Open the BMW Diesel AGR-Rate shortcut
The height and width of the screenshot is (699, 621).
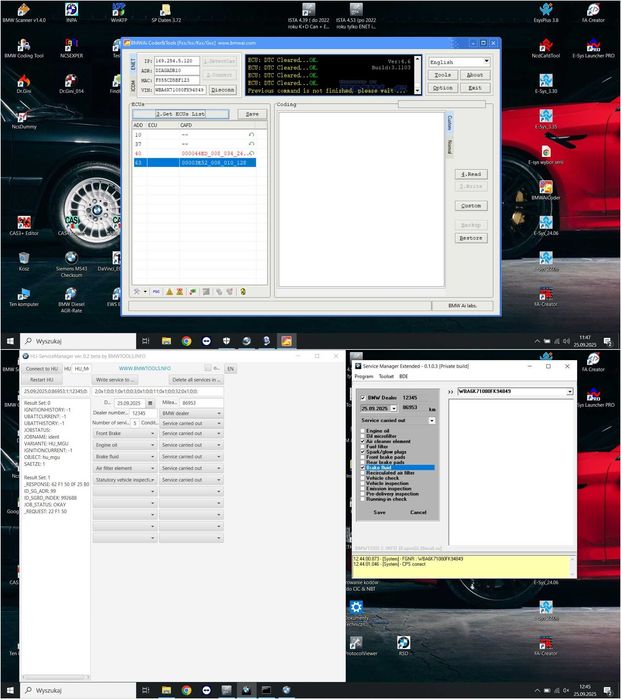pyautogui.click(x=71, y=300)
